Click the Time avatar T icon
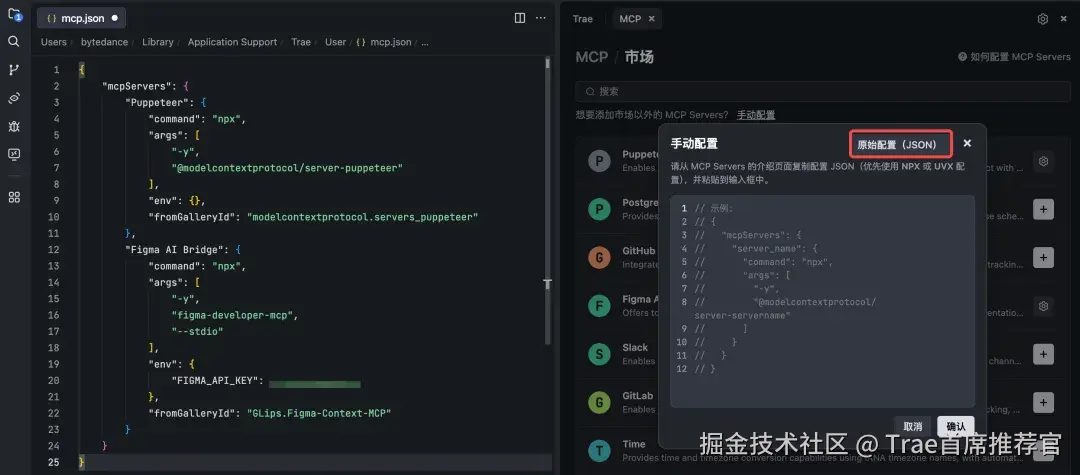Image resolution: width=1080 pixels, height=475 pixels. tap(599, 450)
